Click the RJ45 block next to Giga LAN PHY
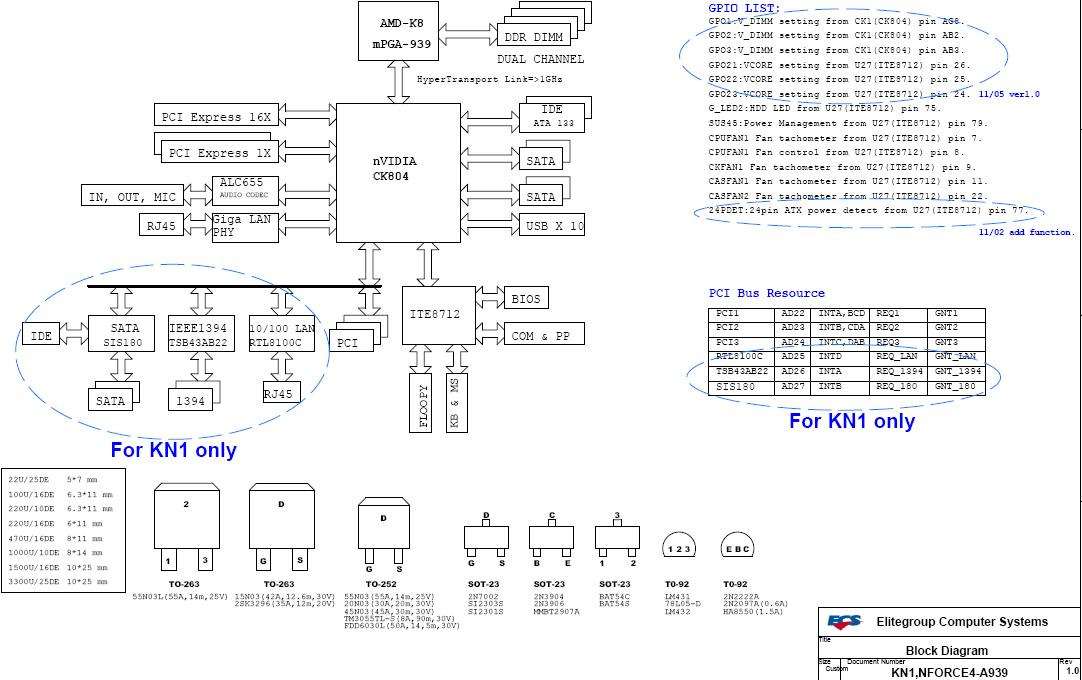Viewport: 1082px width, 680px height. 161,225
